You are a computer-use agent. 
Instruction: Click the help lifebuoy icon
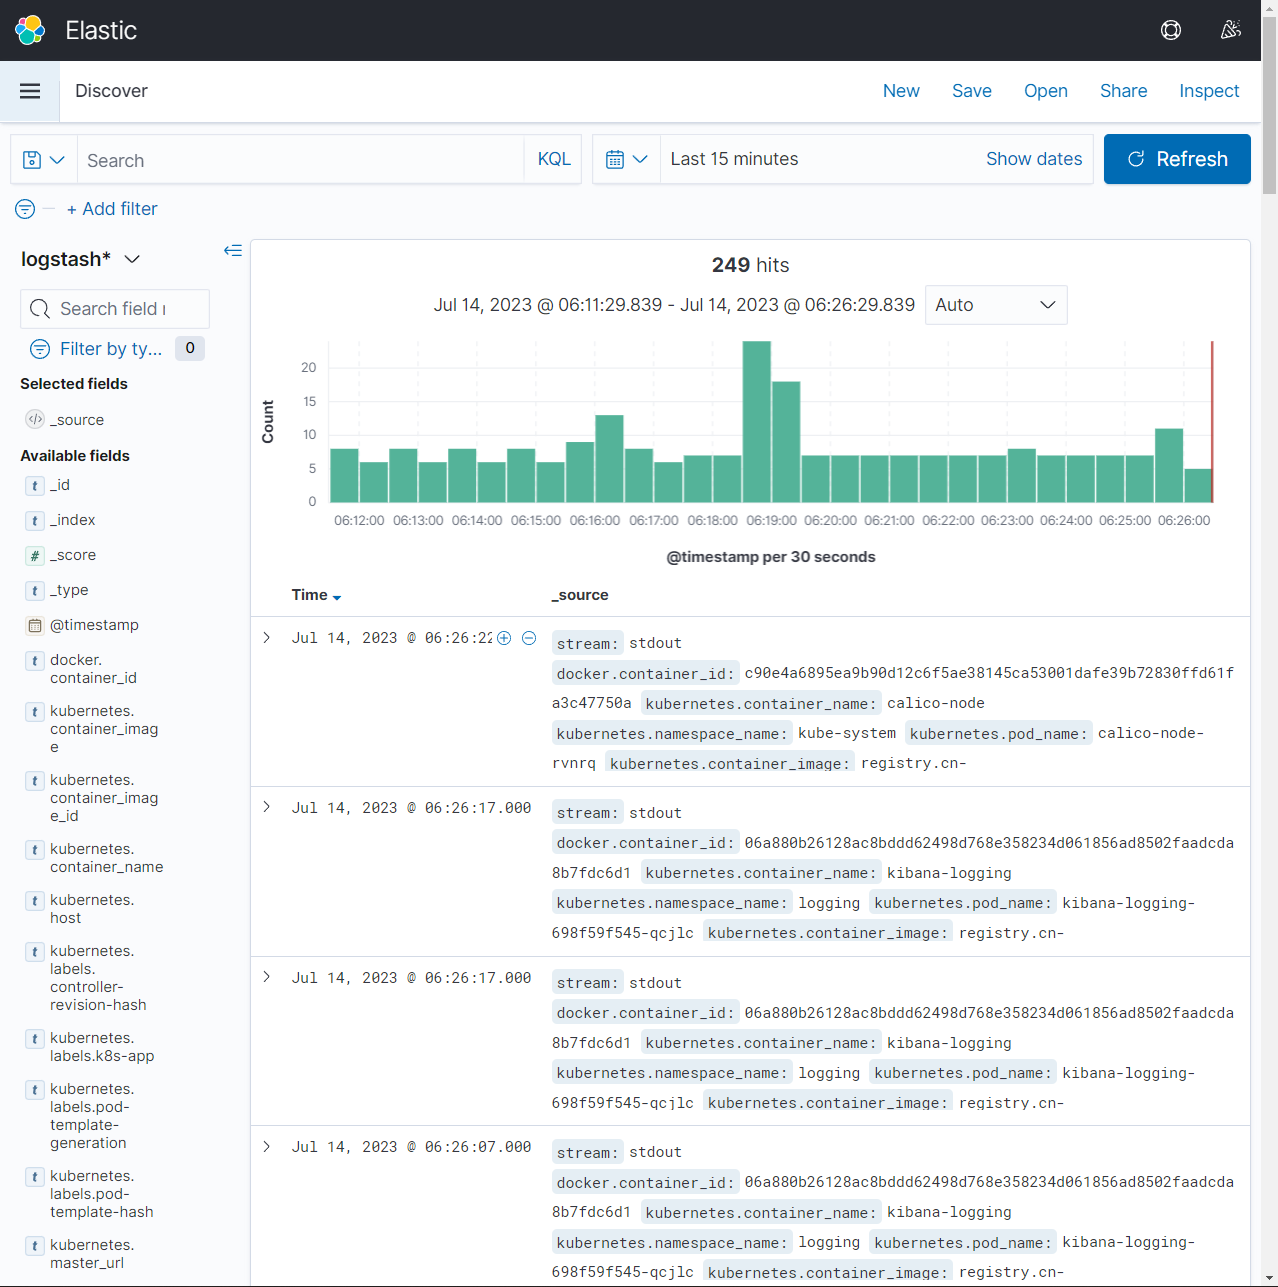click(1171, 30)
